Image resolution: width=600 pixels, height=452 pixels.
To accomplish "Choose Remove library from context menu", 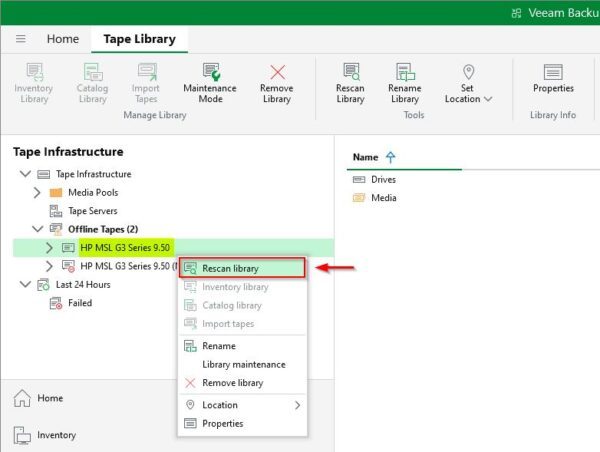I will [242, 383].
